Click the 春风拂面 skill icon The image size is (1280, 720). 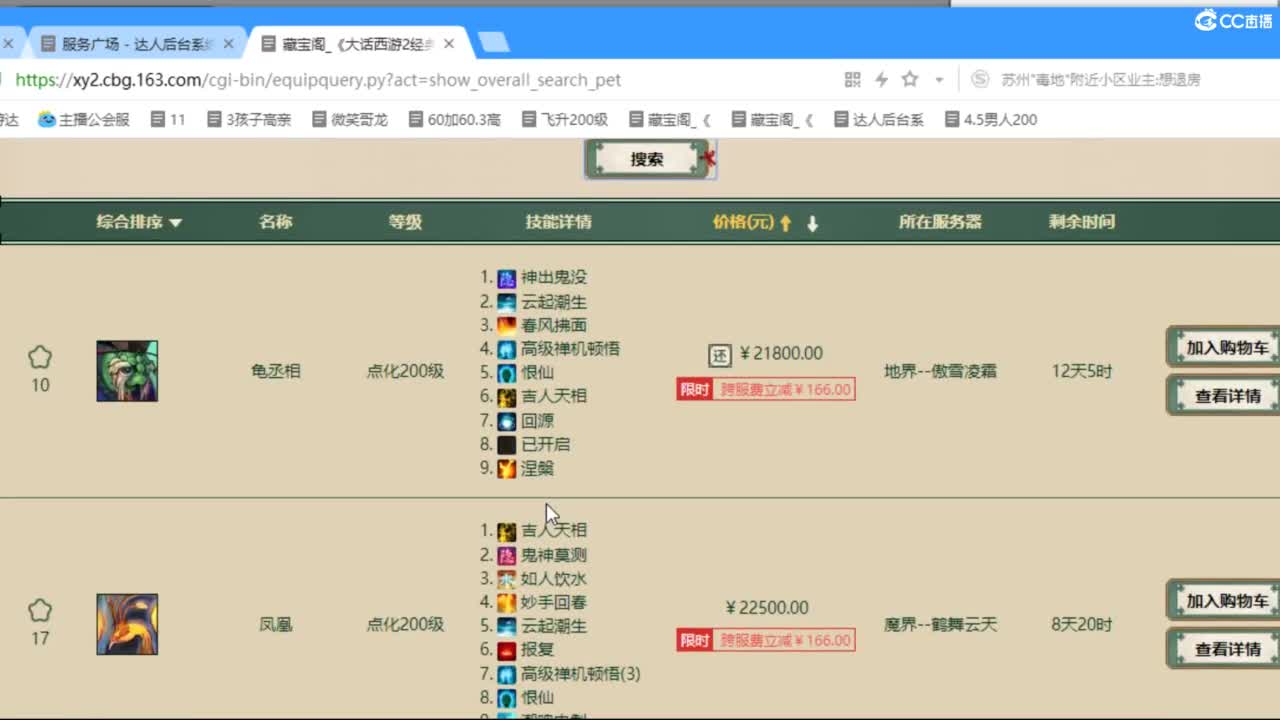pos(507,326)
